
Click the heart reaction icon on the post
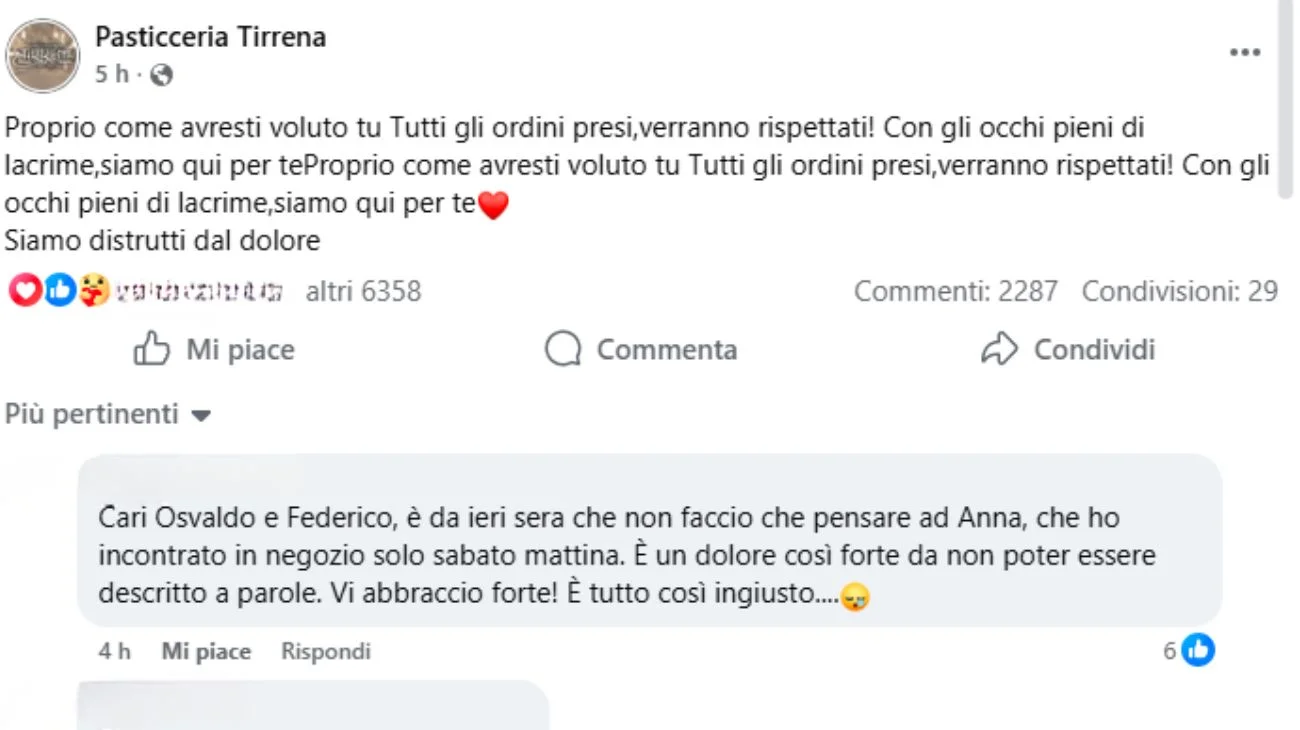[x=23, y=290]
